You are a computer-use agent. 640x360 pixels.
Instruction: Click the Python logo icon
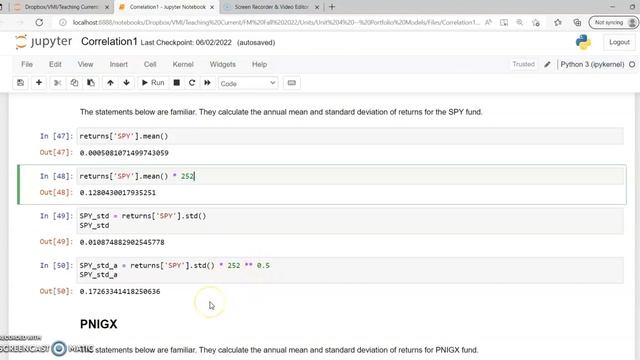tap(583, 42)
